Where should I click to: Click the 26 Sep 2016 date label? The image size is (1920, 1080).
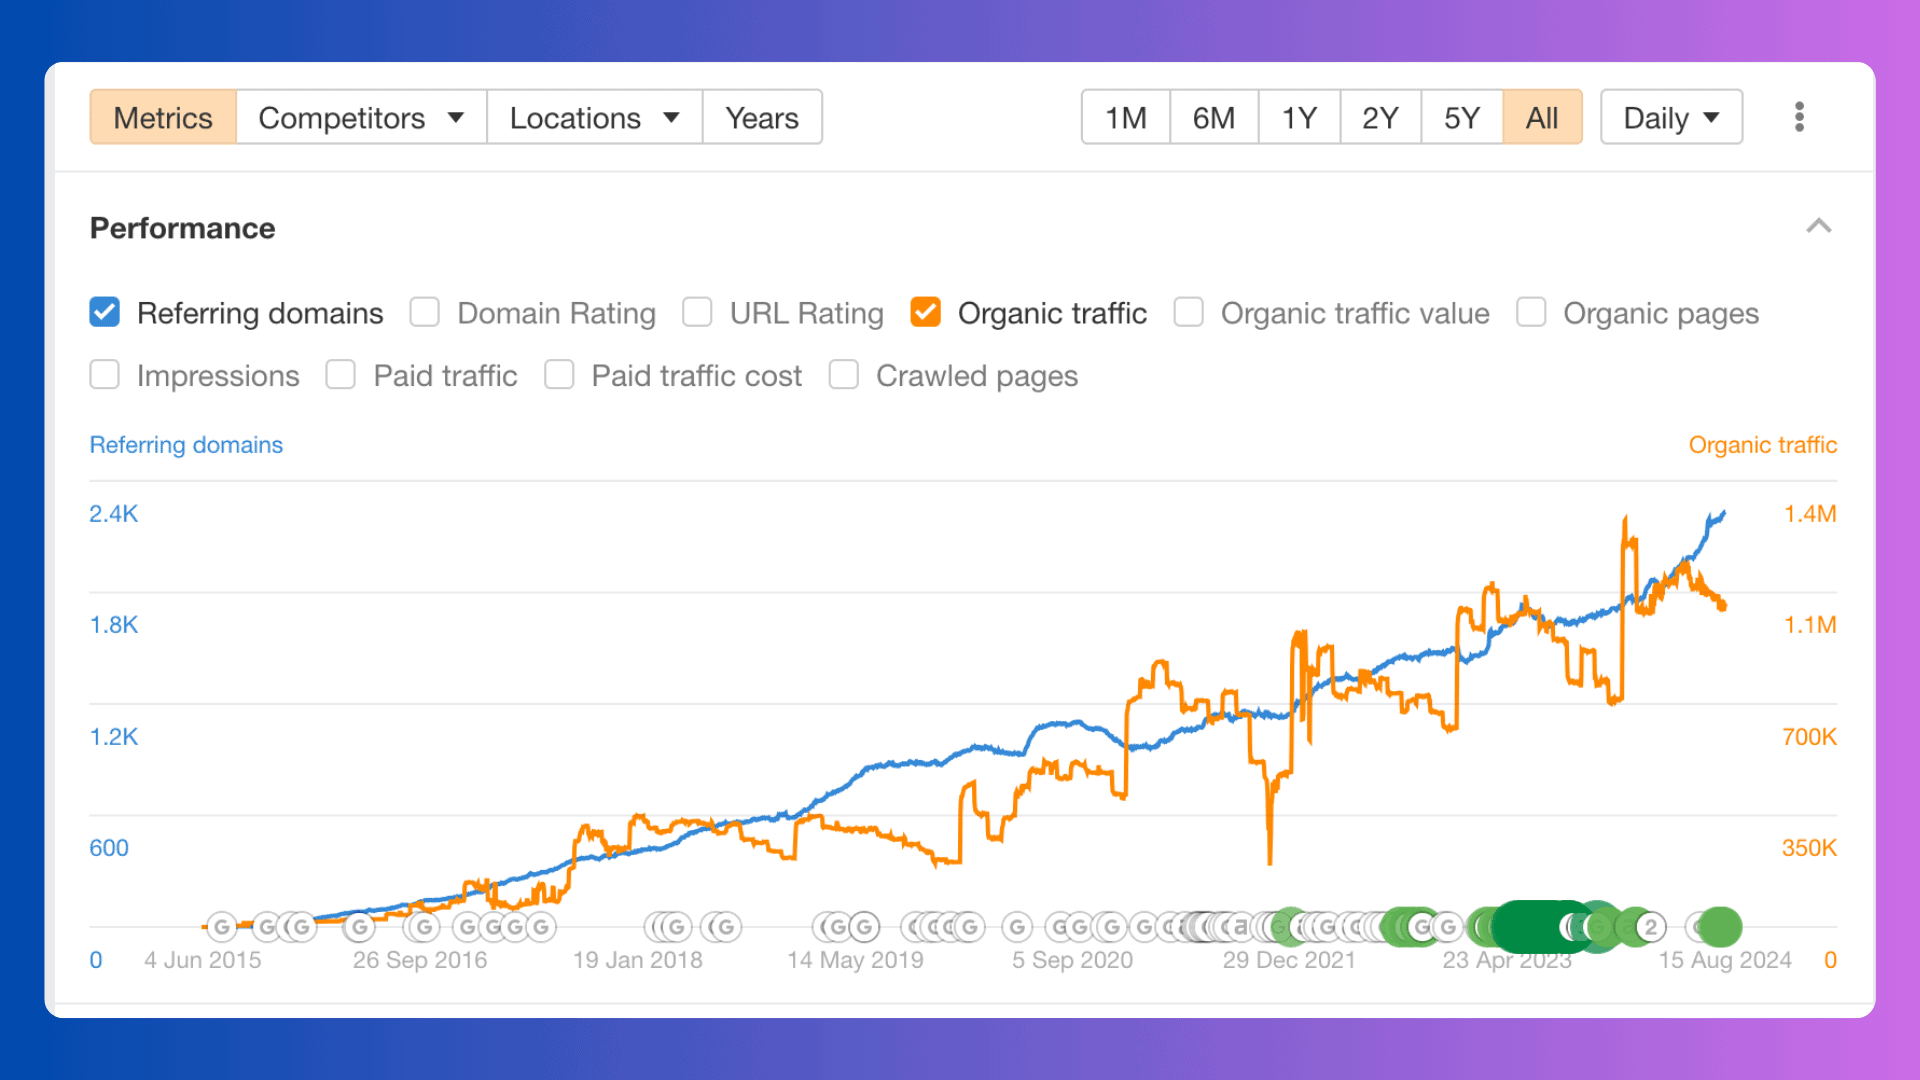[419, 959]
